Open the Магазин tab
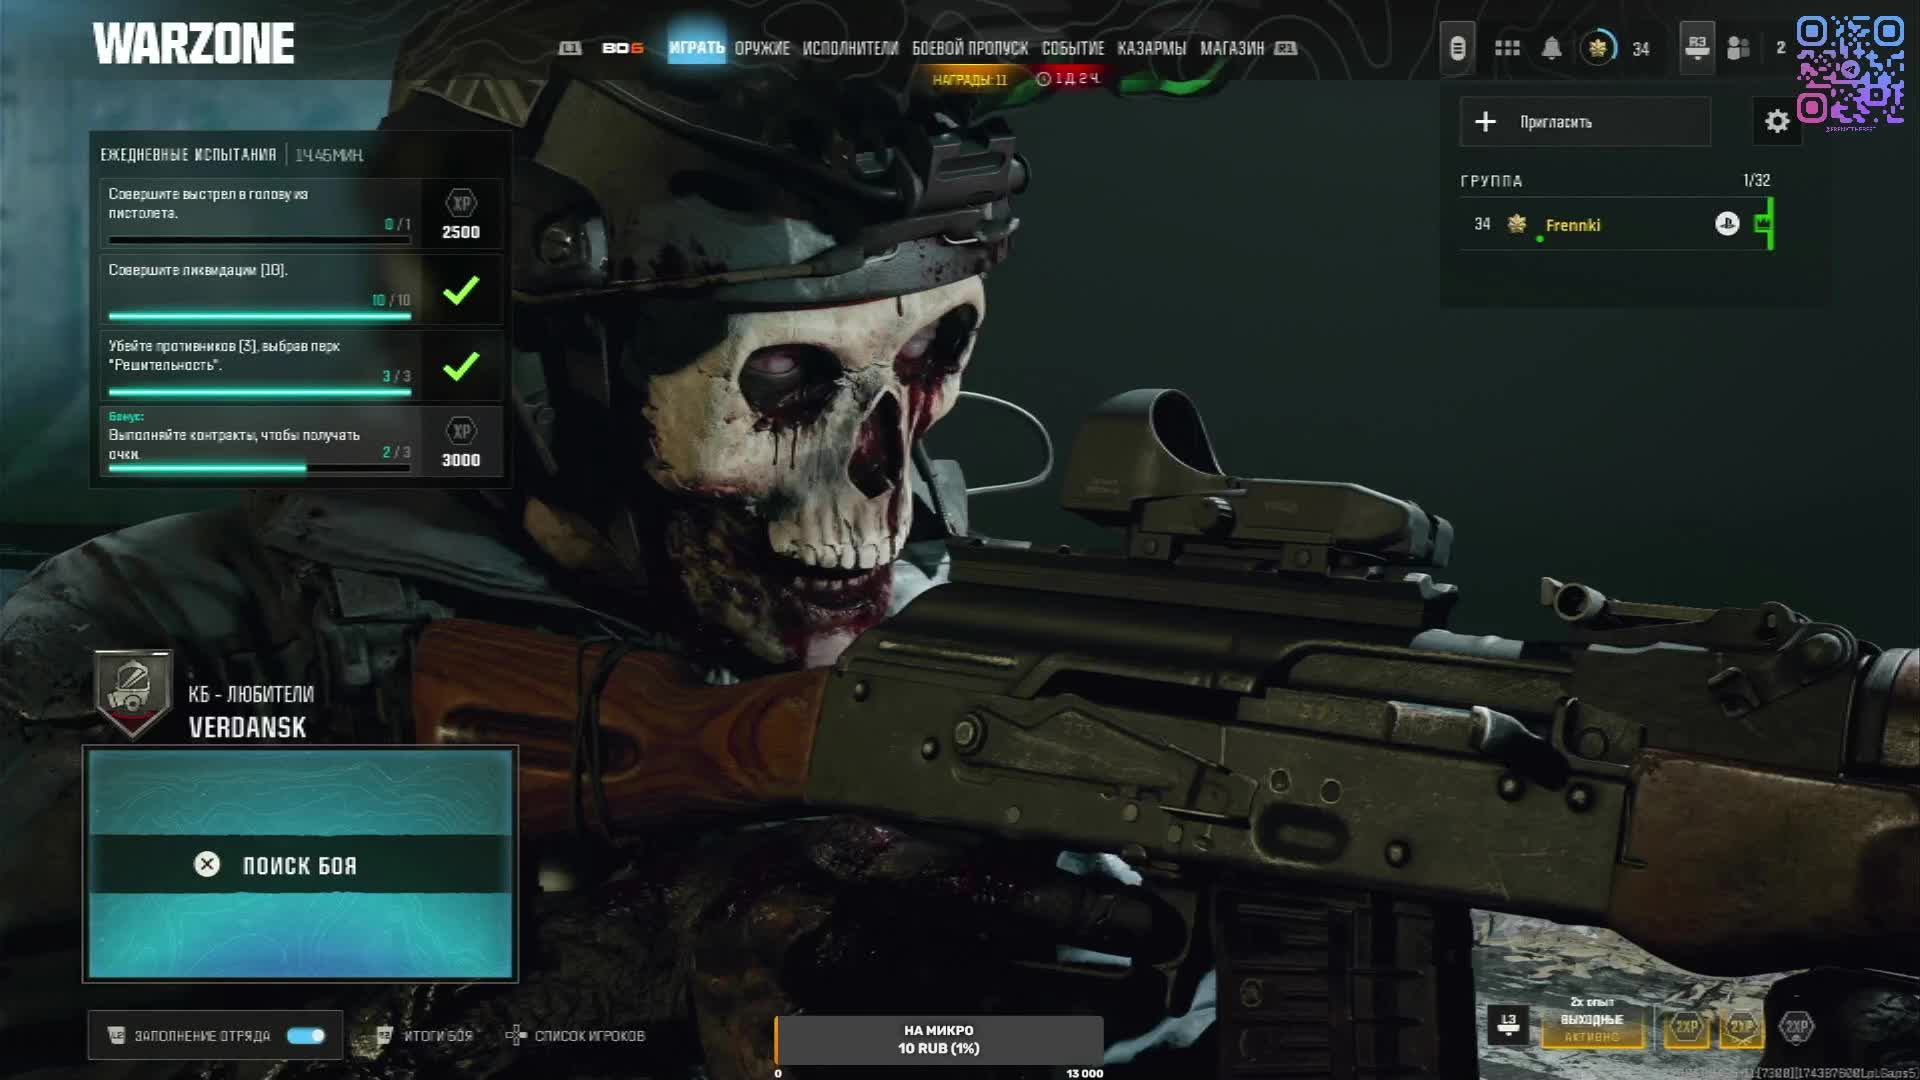The image size is (1920, 1080). tap(1231, 48)
